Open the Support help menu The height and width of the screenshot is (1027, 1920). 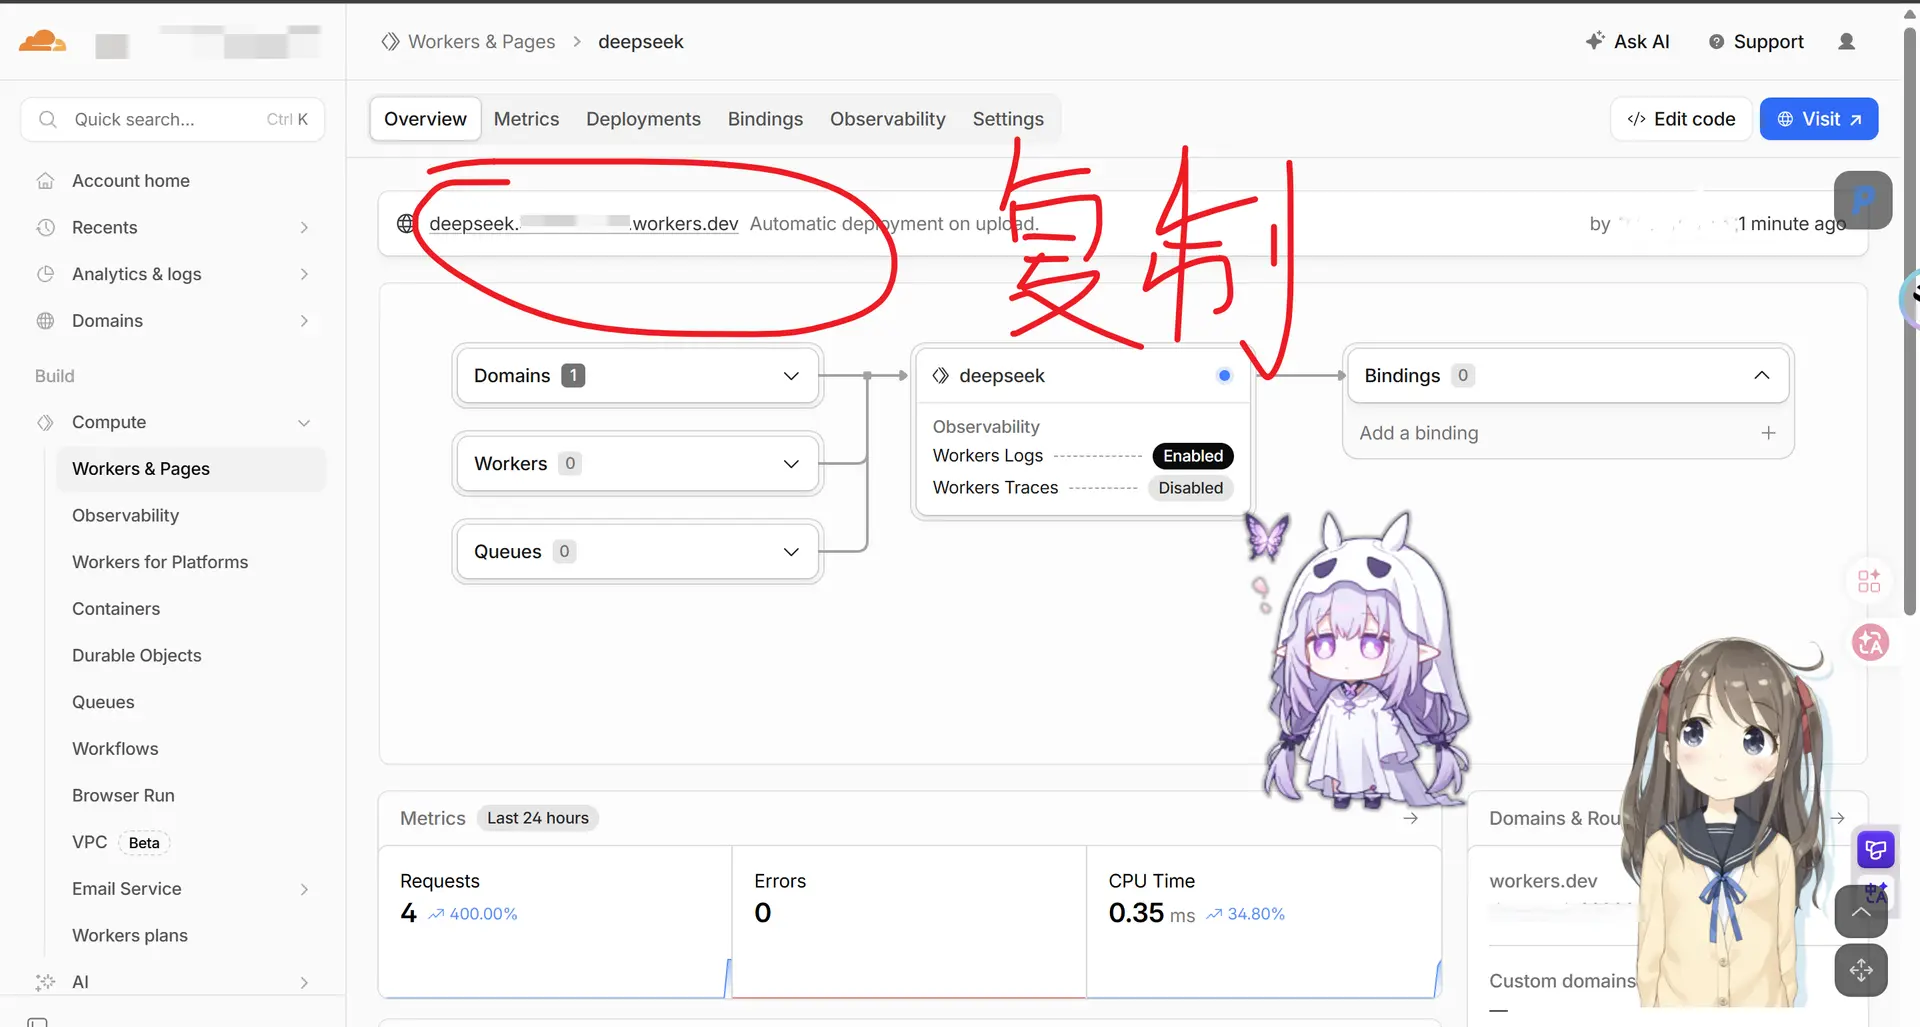pyautogui.click(x=1756, y=41)
